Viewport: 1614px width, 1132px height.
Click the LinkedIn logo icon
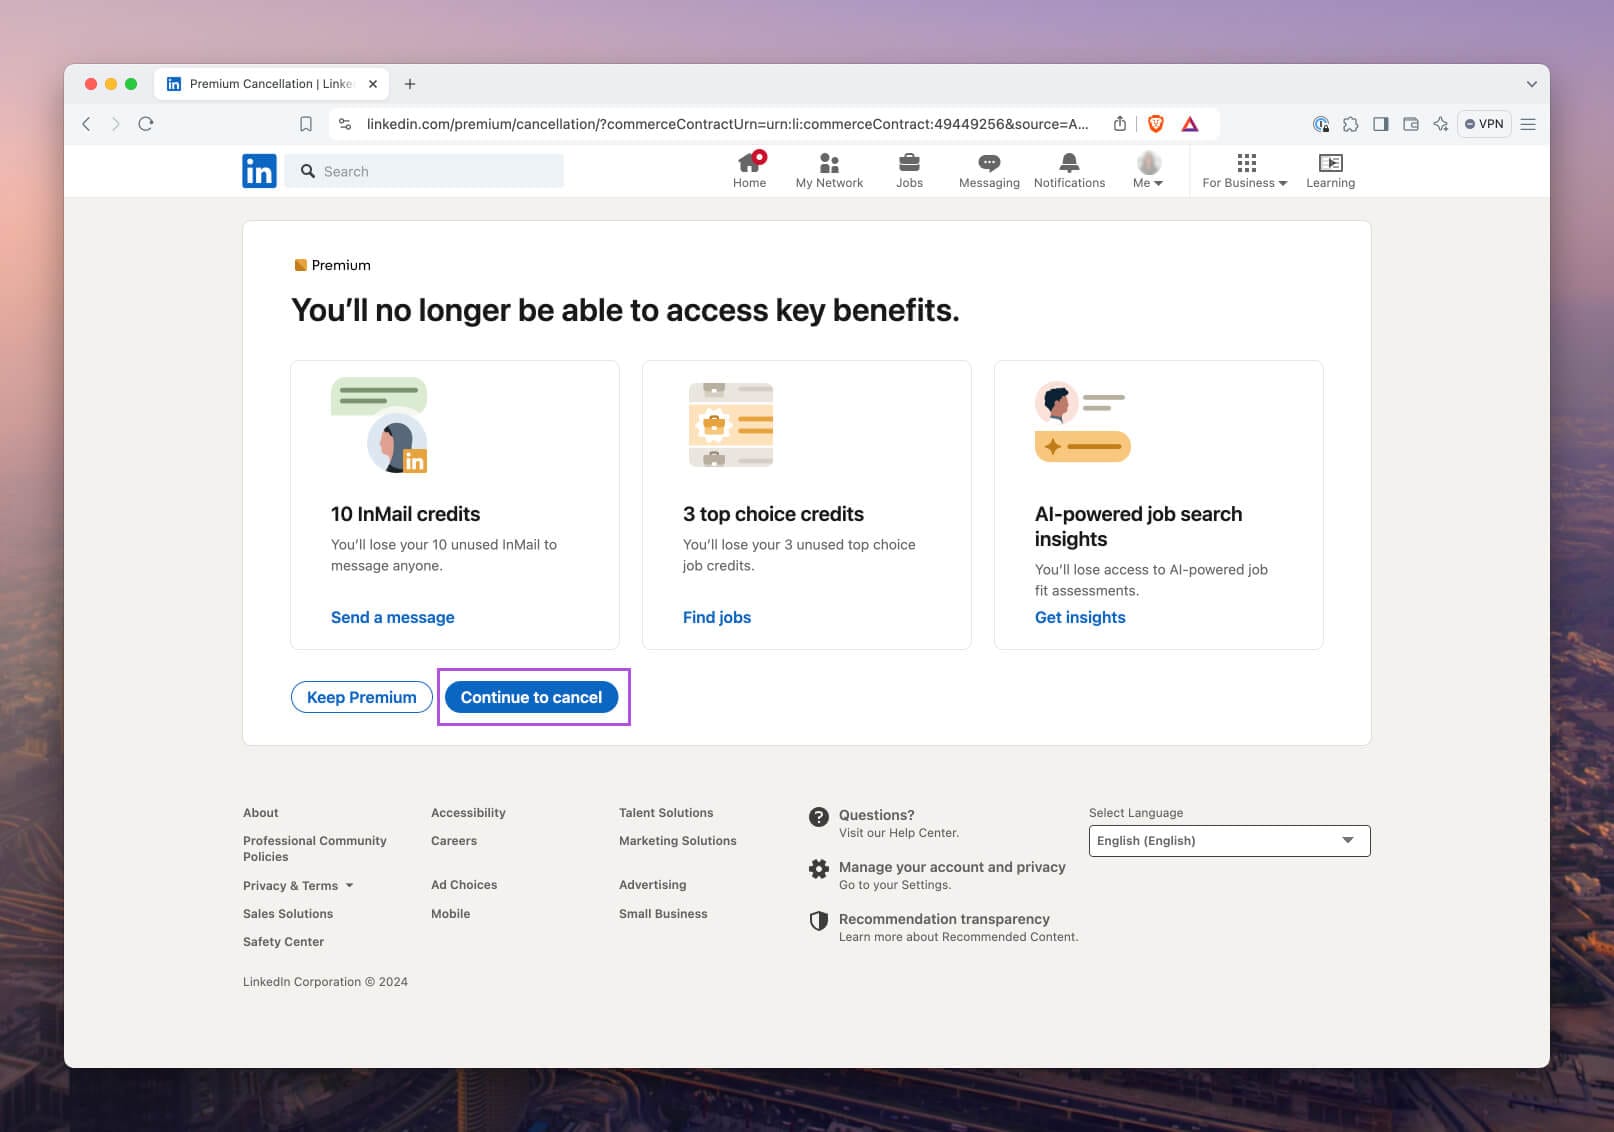coord(259,171)
